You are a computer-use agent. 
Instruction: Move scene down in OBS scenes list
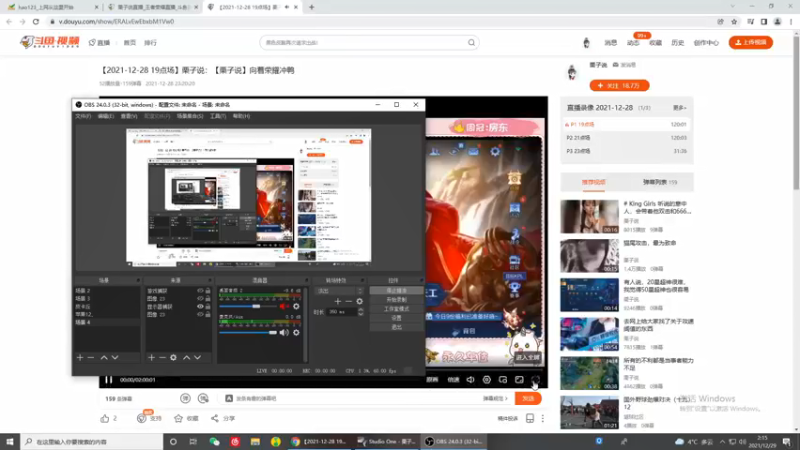click(115, 358)
